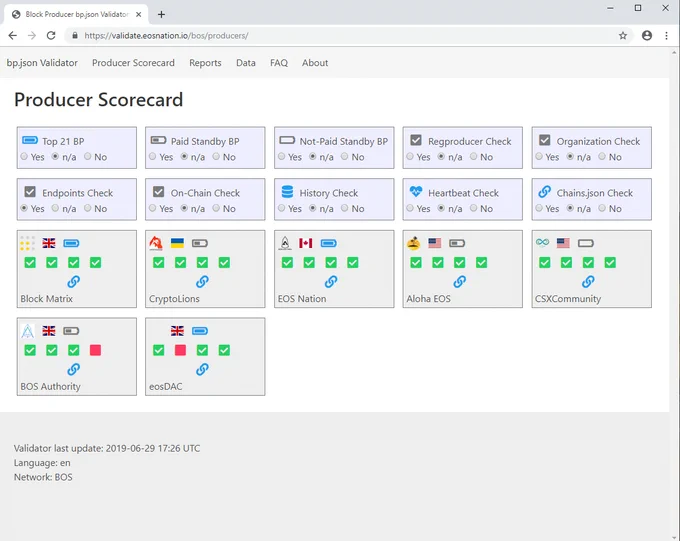
Task: Open EOS Nation chain link icon
Action: [x=331, y=282]
